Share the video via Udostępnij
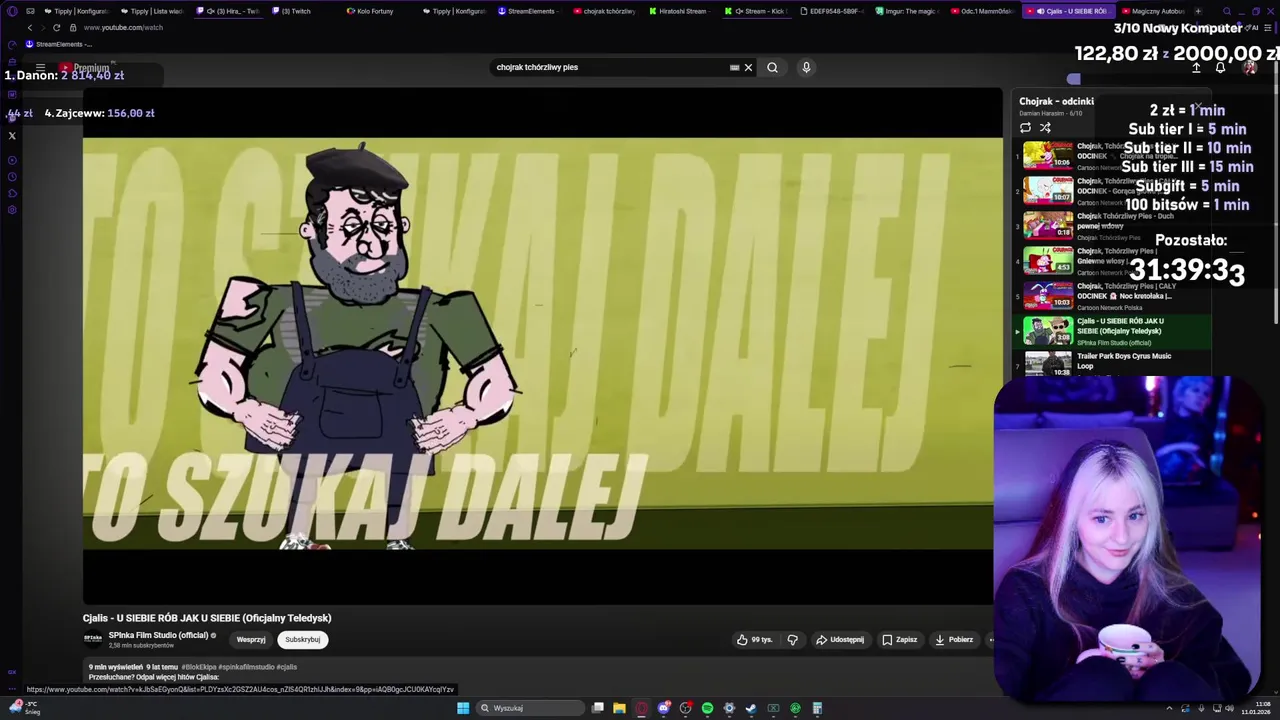 (x=840, y=640)
